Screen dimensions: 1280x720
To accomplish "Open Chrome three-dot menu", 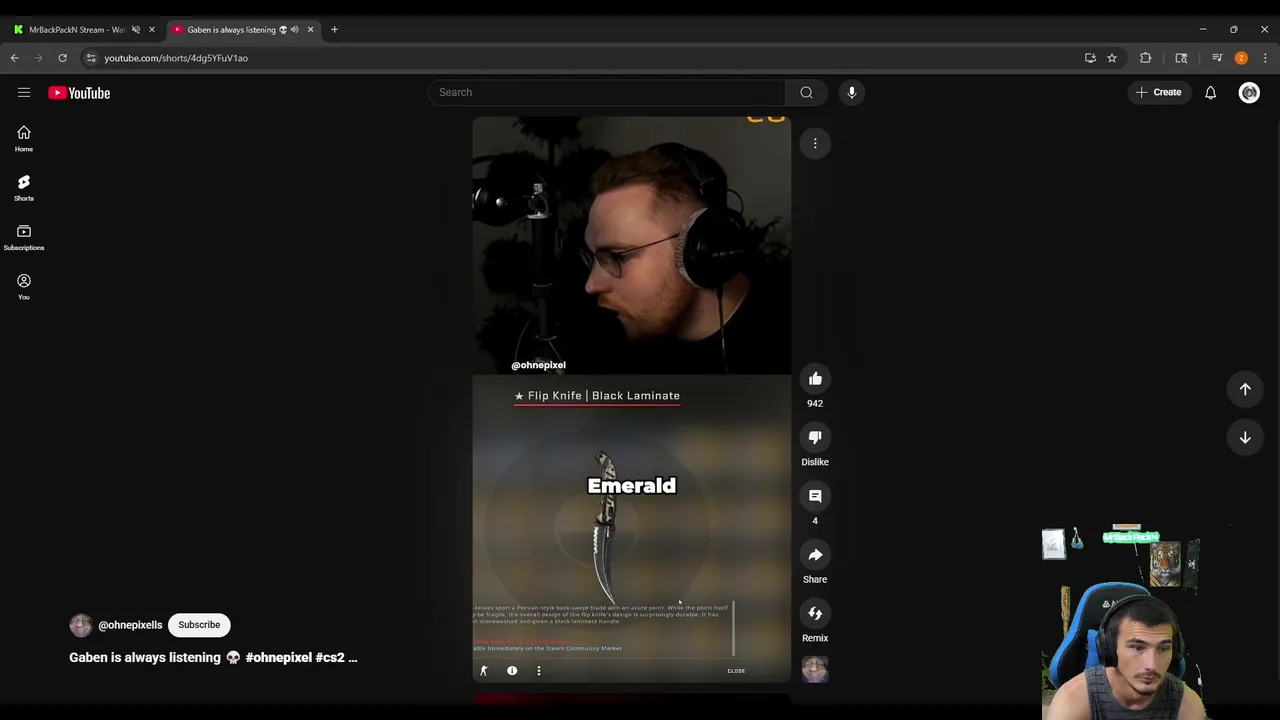I will click(x=1265, y=58).
